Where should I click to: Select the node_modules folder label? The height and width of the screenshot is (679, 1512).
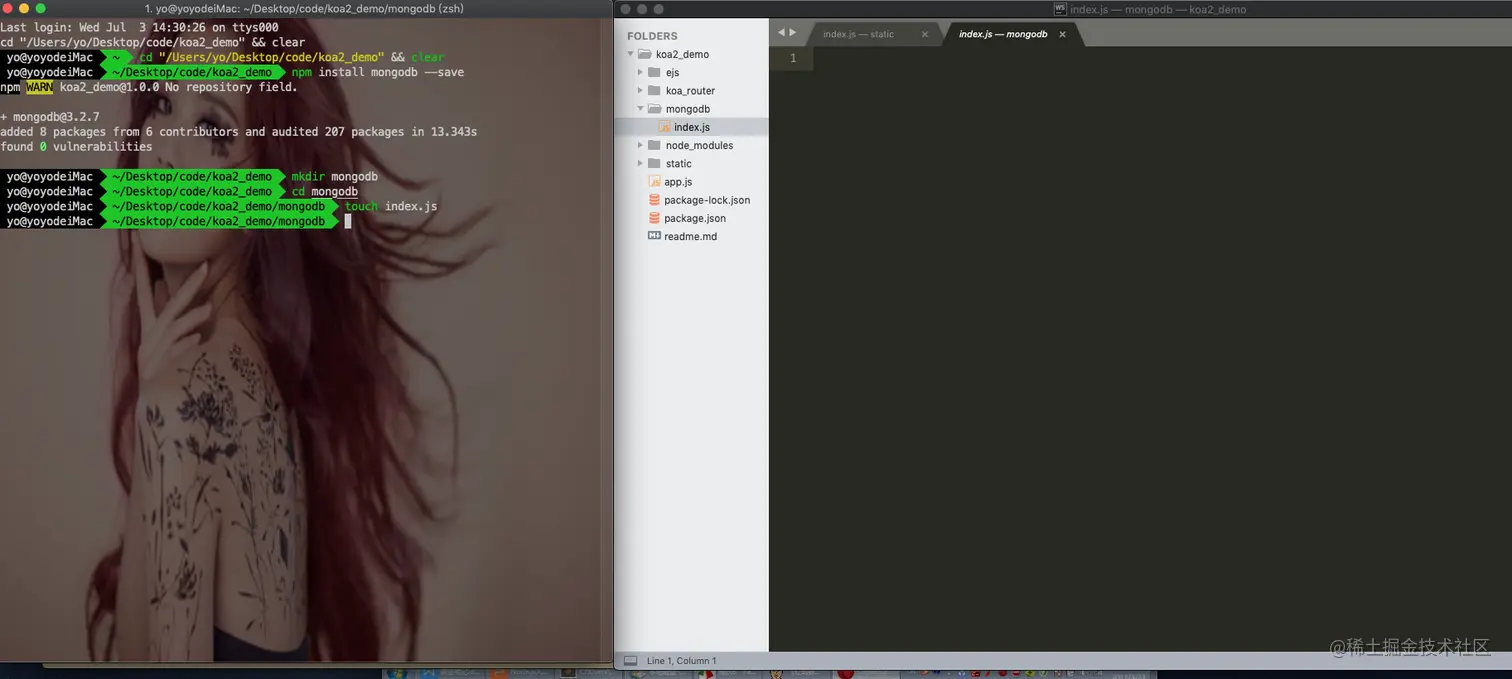click(x=699, y=145)
